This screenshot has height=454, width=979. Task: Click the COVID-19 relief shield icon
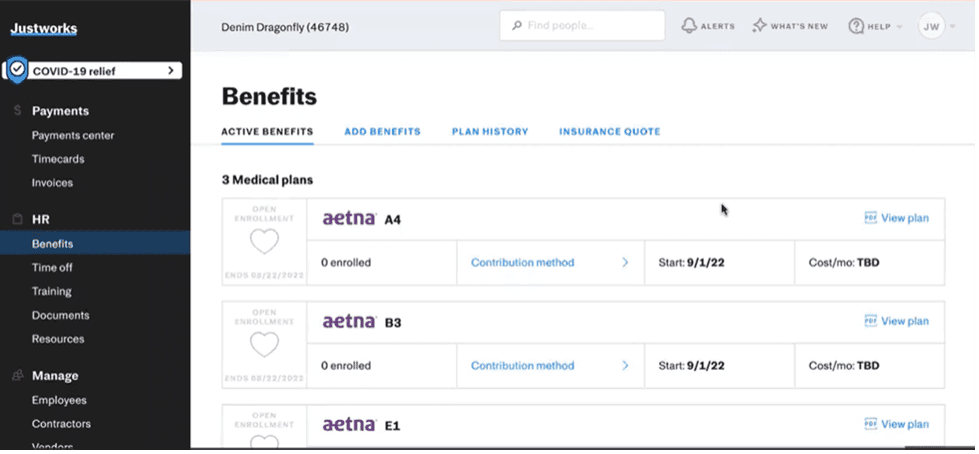(16, 70)
